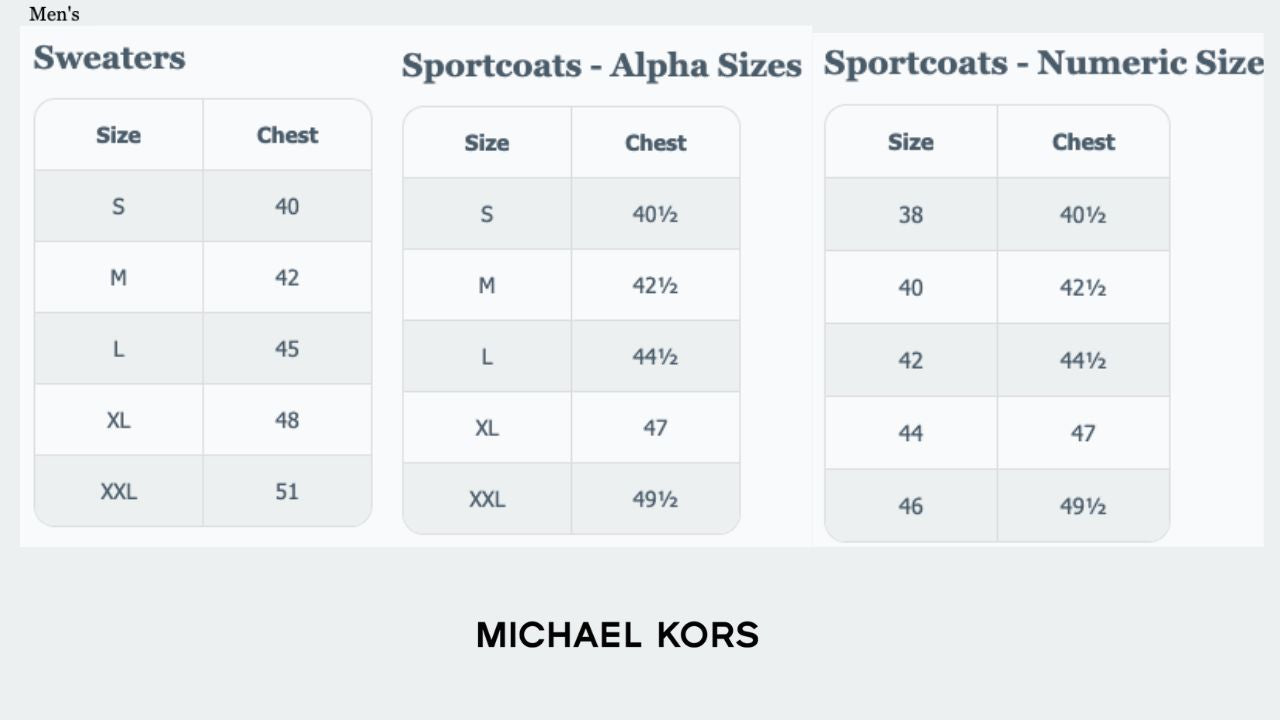Click the XL chest value in Alpha Sizes

(x=655, y=428)
